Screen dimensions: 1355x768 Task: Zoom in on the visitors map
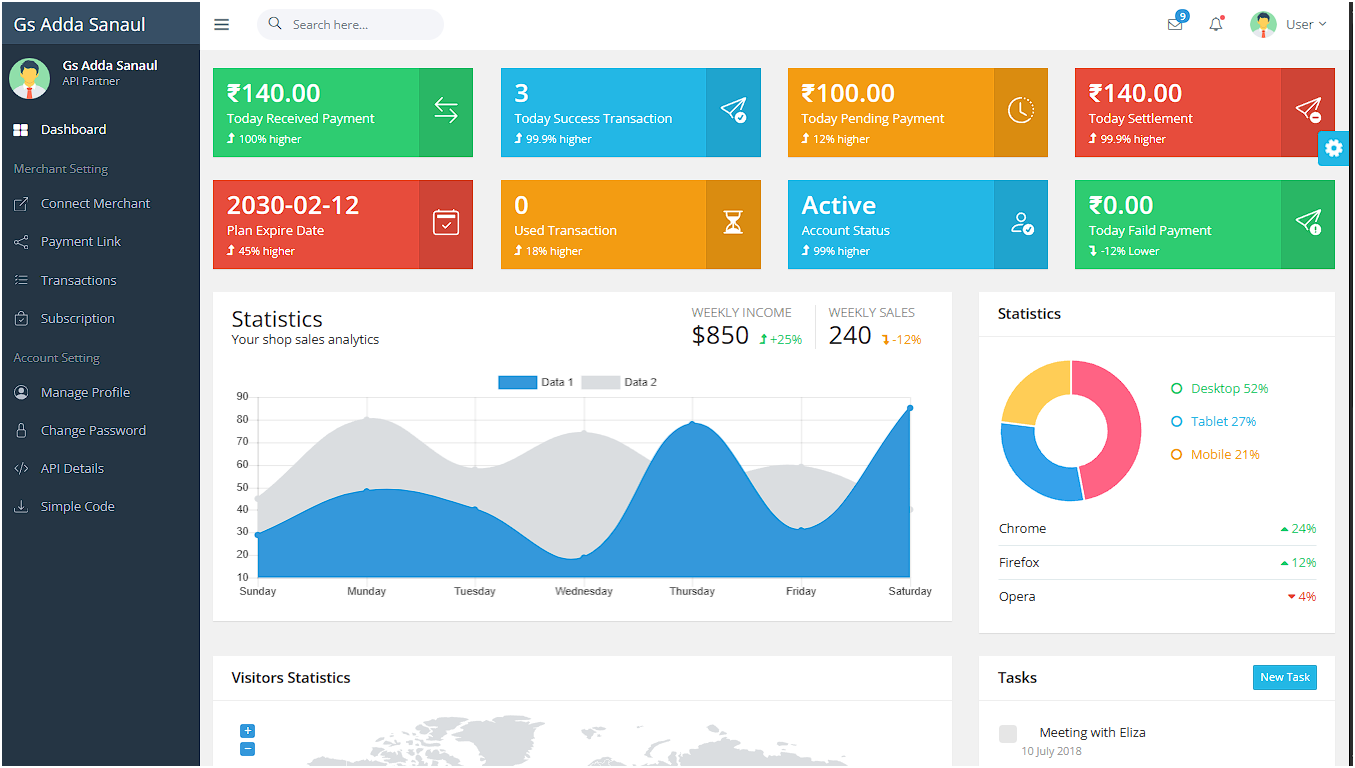(248, 731)
